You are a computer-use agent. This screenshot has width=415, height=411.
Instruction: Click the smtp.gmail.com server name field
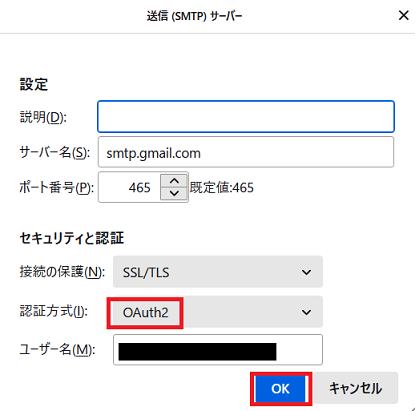click(246, 152)
